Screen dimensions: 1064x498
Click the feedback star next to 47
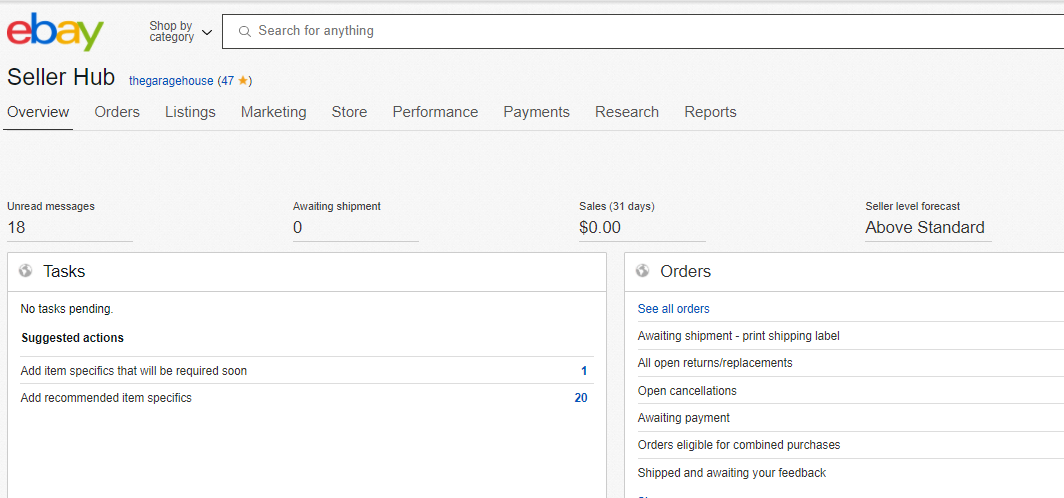coord(243,81)
